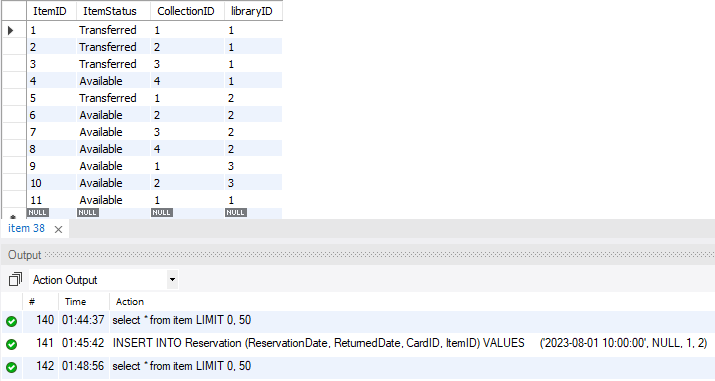Click the Transferred status of item 3
The width and height of the screenshot is (715, 381).
(108, 64)
